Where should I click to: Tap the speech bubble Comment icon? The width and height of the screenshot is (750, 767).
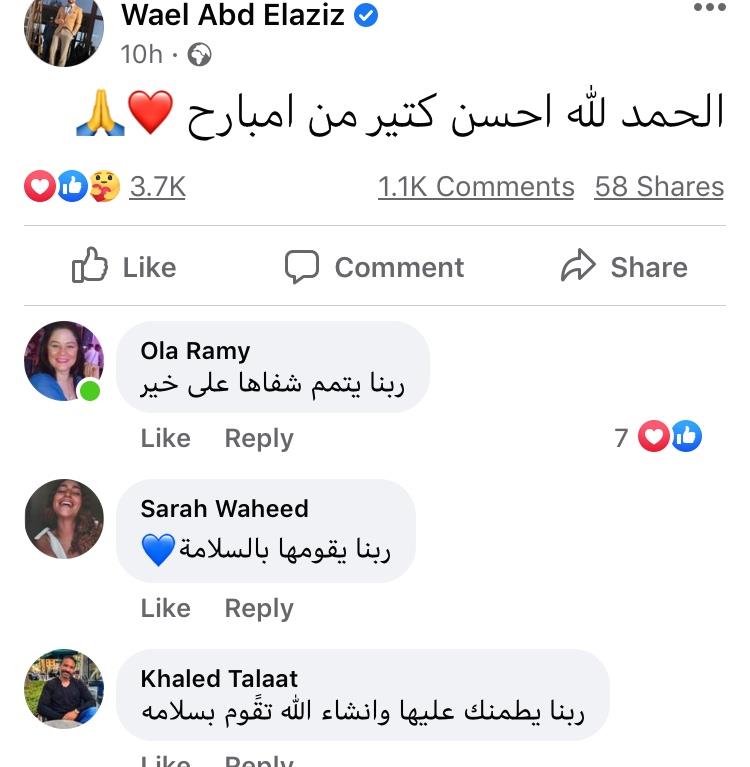[x=302, y=267]
